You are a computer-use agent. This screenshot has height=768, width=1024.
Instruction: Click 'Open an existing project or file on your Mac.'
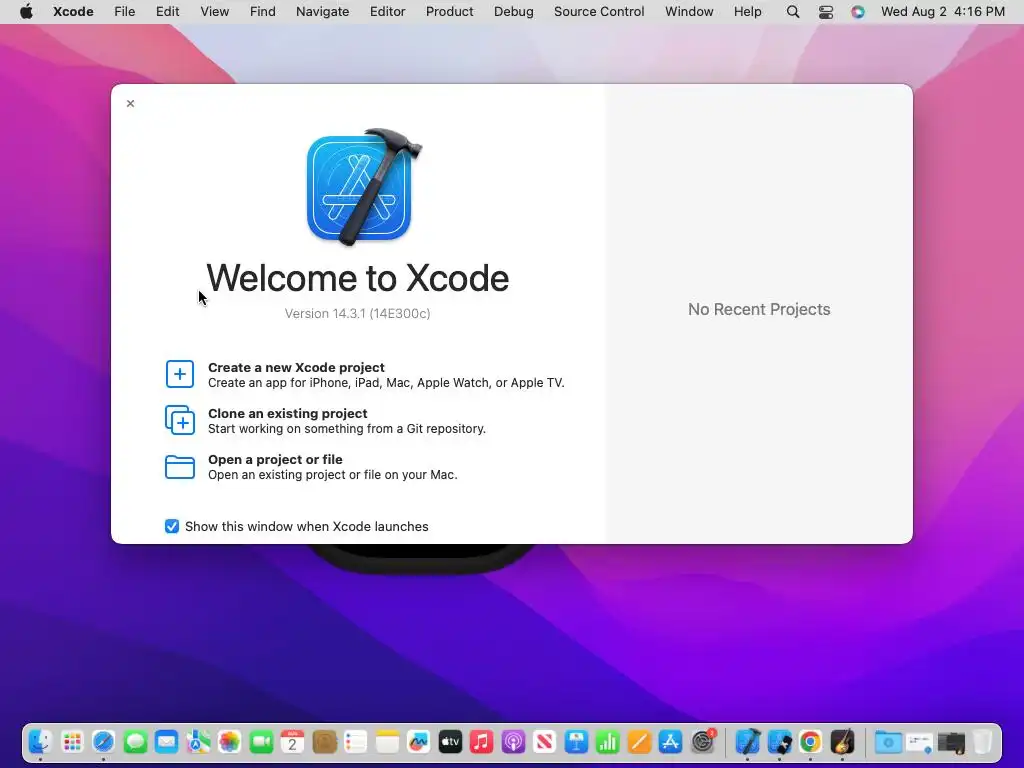point(332,475)
